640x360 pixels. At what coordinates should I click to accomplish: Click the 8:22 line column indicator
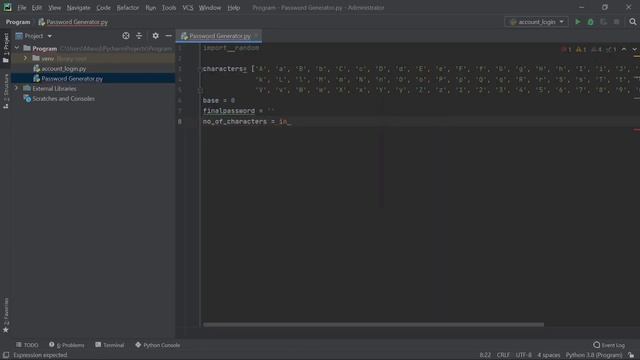point(485,355)
